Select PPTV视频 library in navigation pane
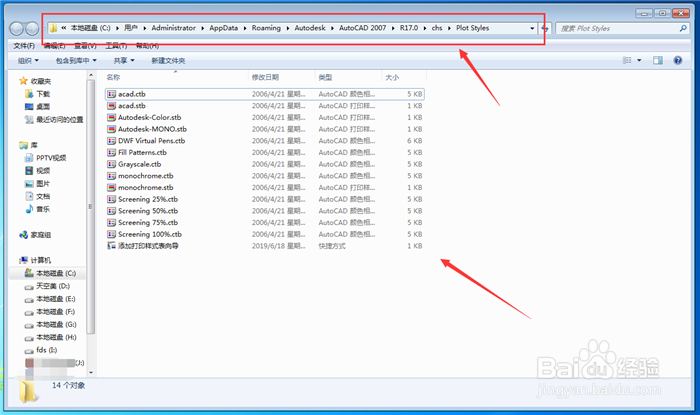 [x=51, y=158]
